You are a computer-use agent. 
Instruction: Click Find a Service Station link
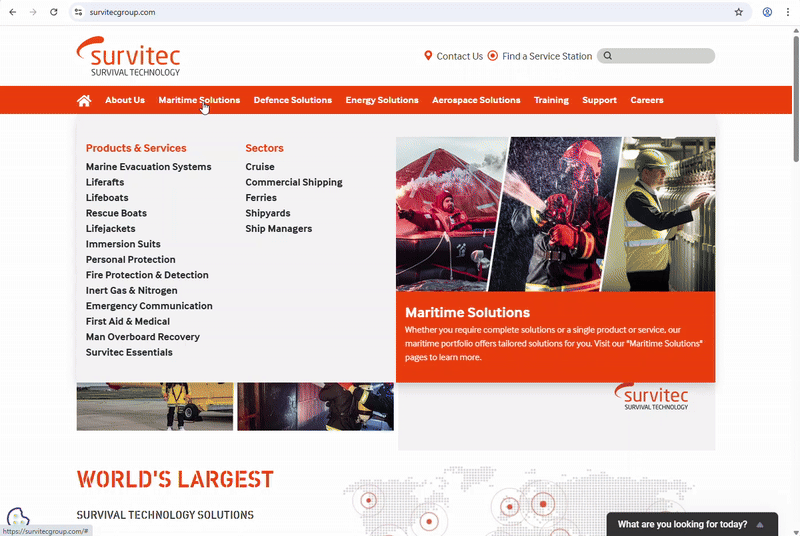(547, 56)
